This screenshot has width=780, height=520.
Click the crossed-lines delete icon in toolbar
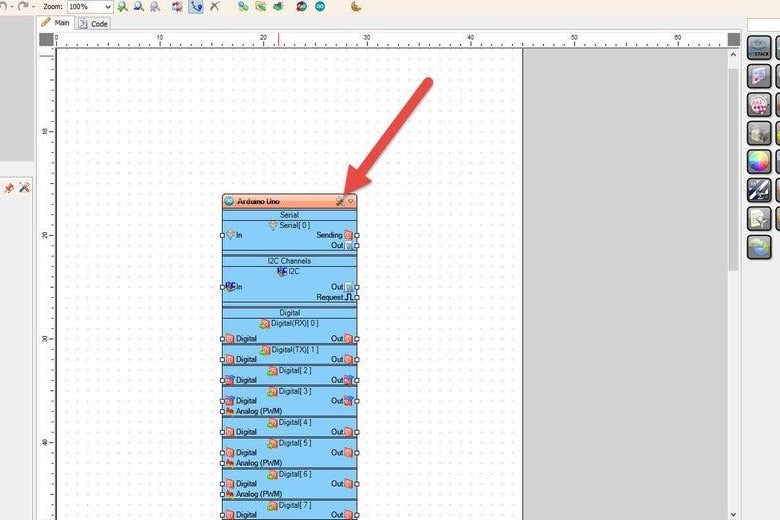tap(214, 6)
